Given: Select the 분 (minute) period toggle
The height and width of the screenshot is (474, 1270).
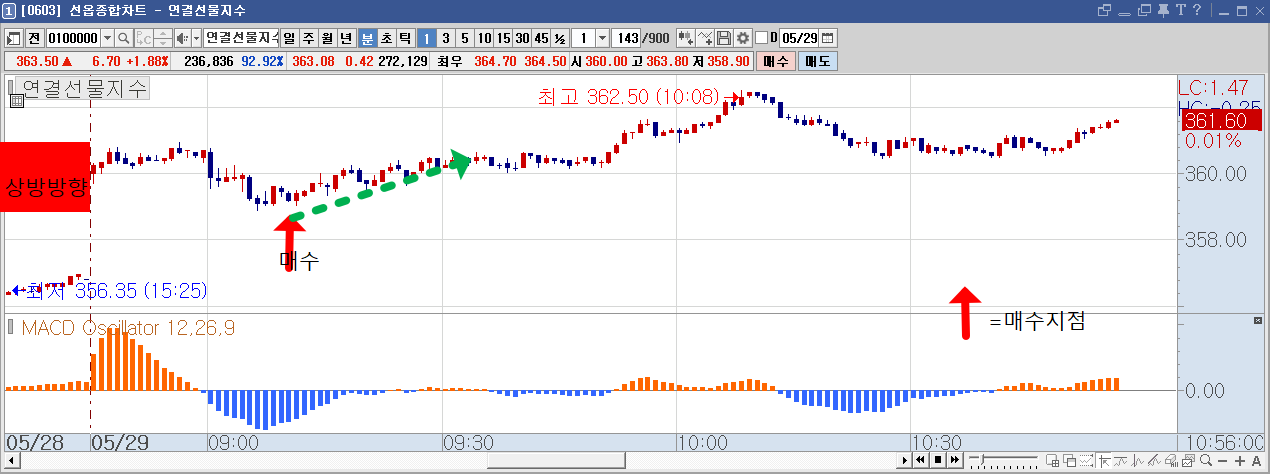Looking at the screenshot, I should point(368,38).
